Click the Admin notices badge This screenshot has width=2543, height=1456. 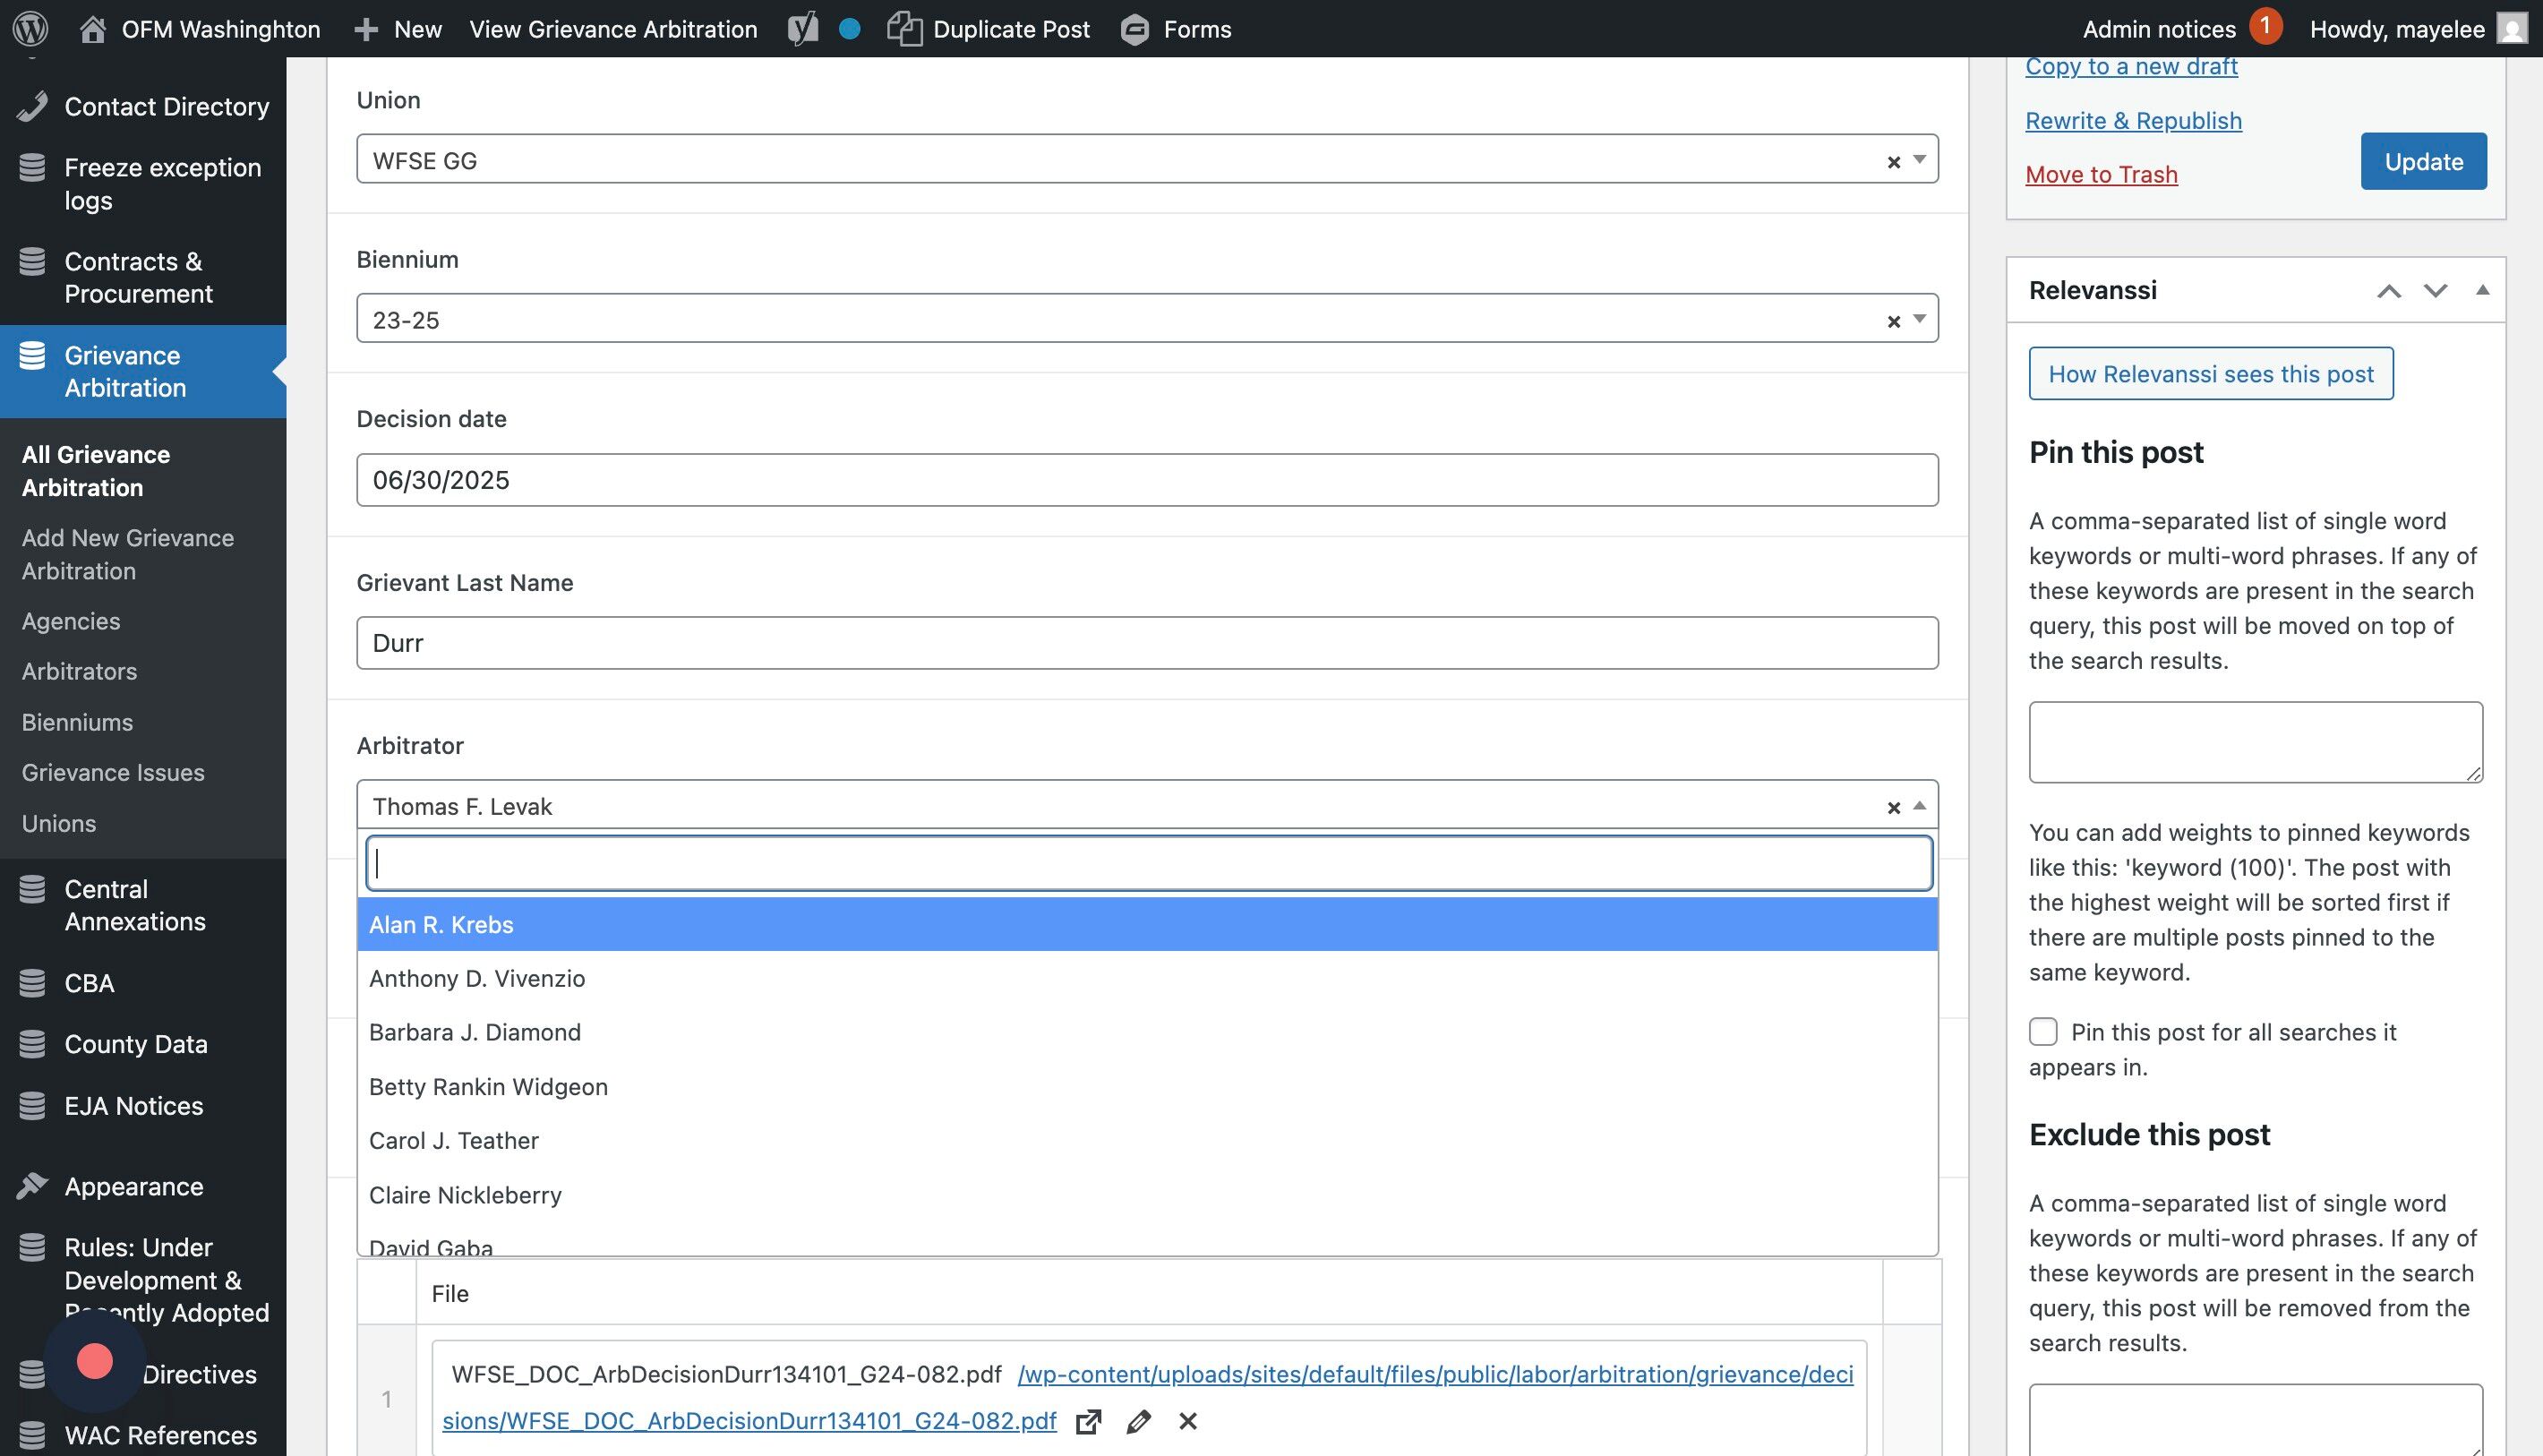point(2265,26)
